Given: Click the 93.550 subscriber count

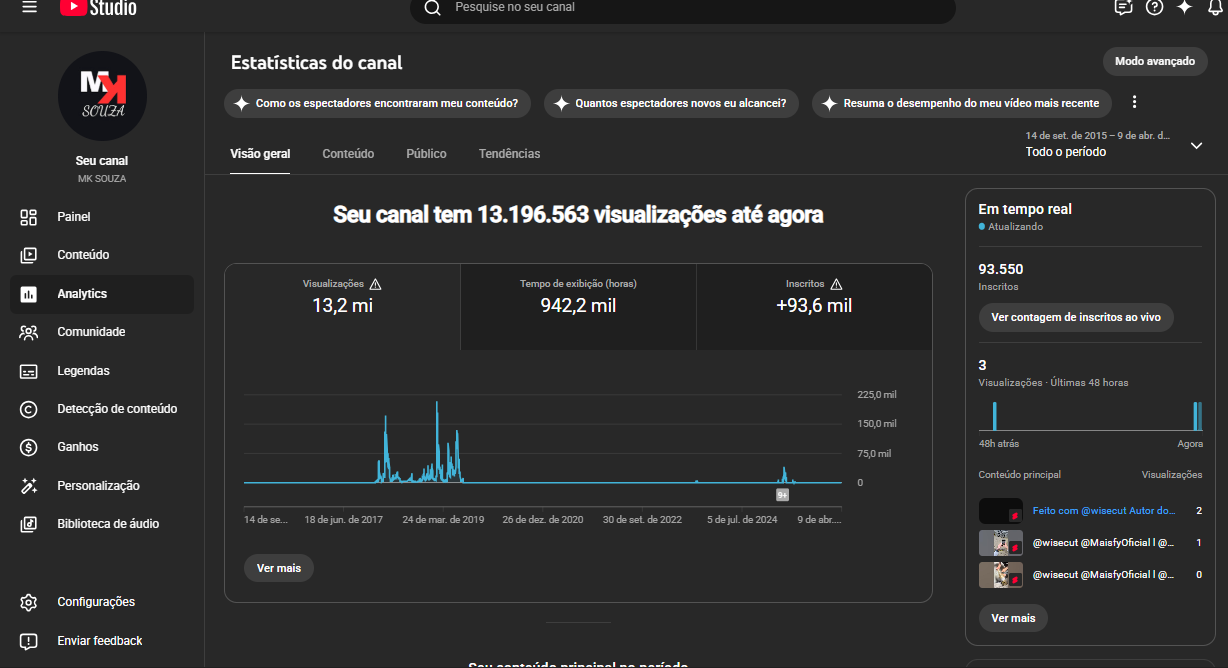Looking at the screenshot, I should click(x=1001, y=269).
